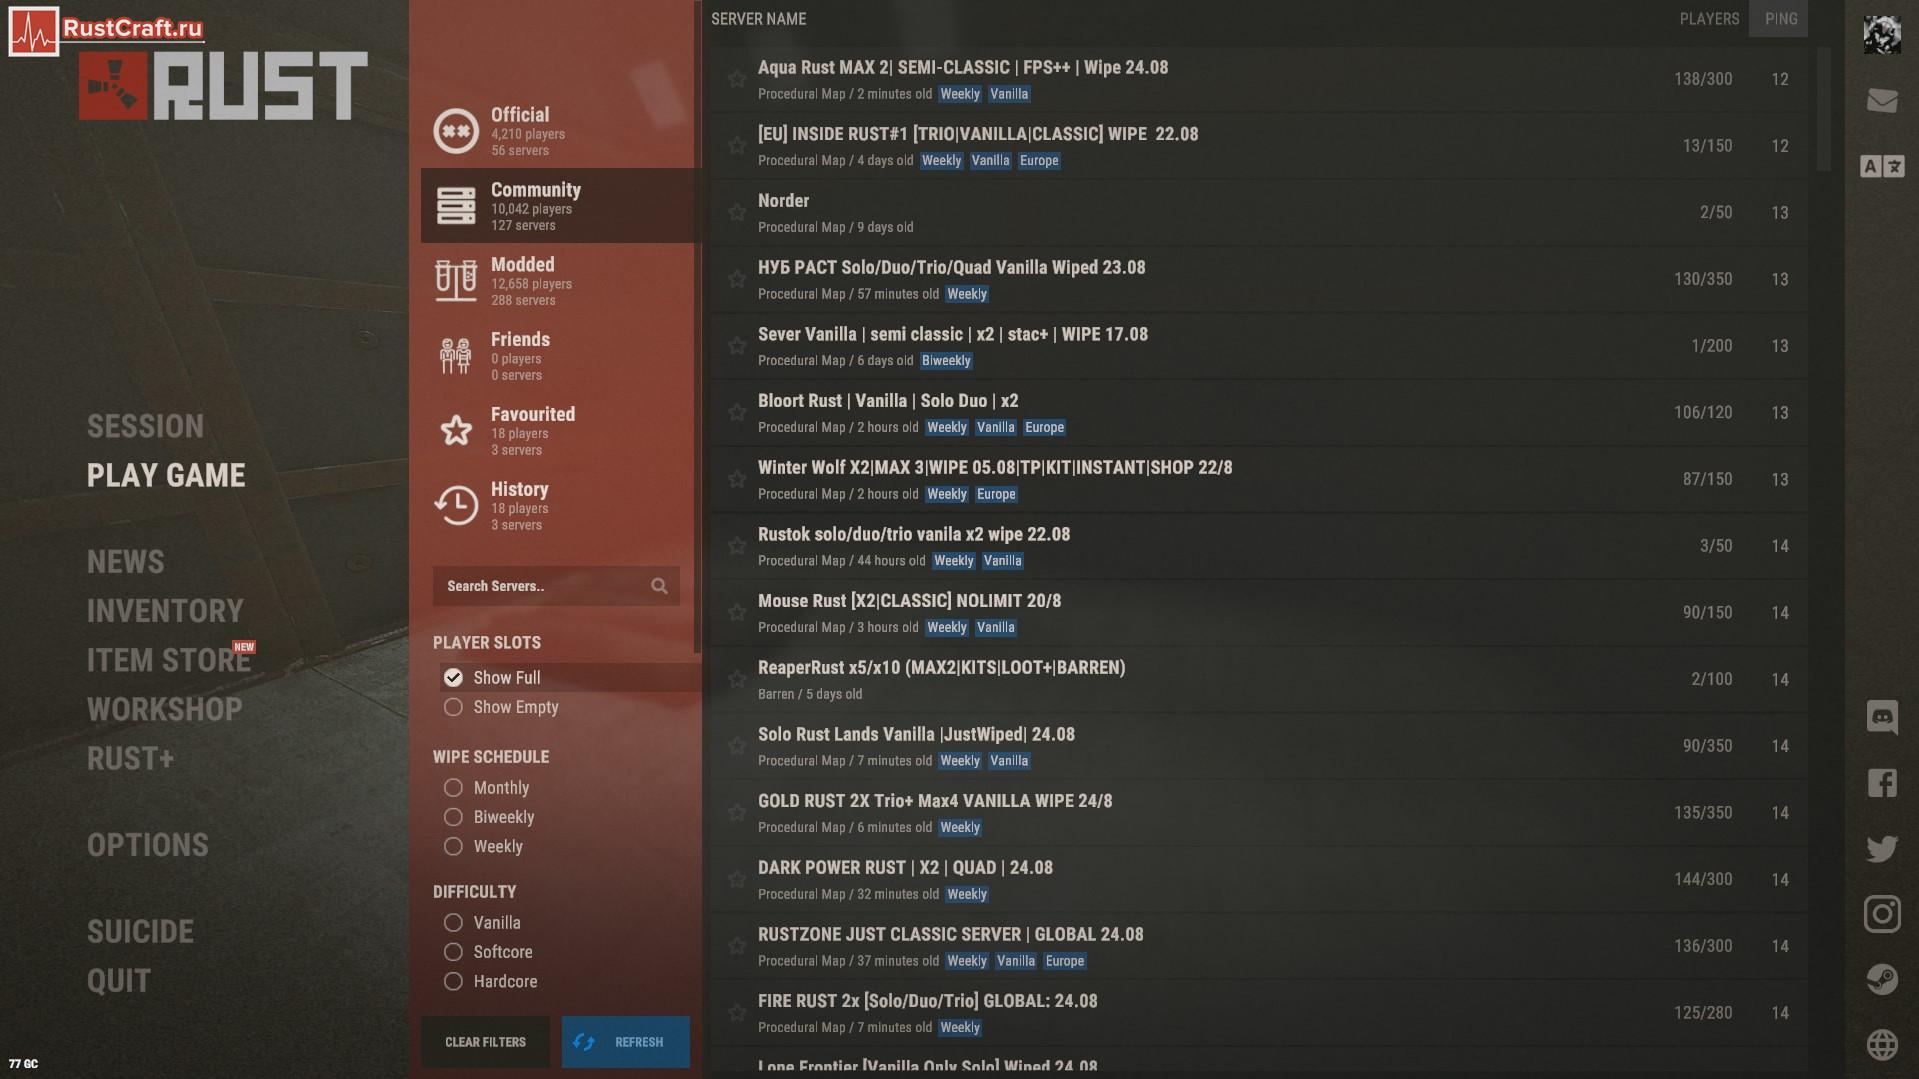Click the server list scrollbar

(x=1823, y=109)
